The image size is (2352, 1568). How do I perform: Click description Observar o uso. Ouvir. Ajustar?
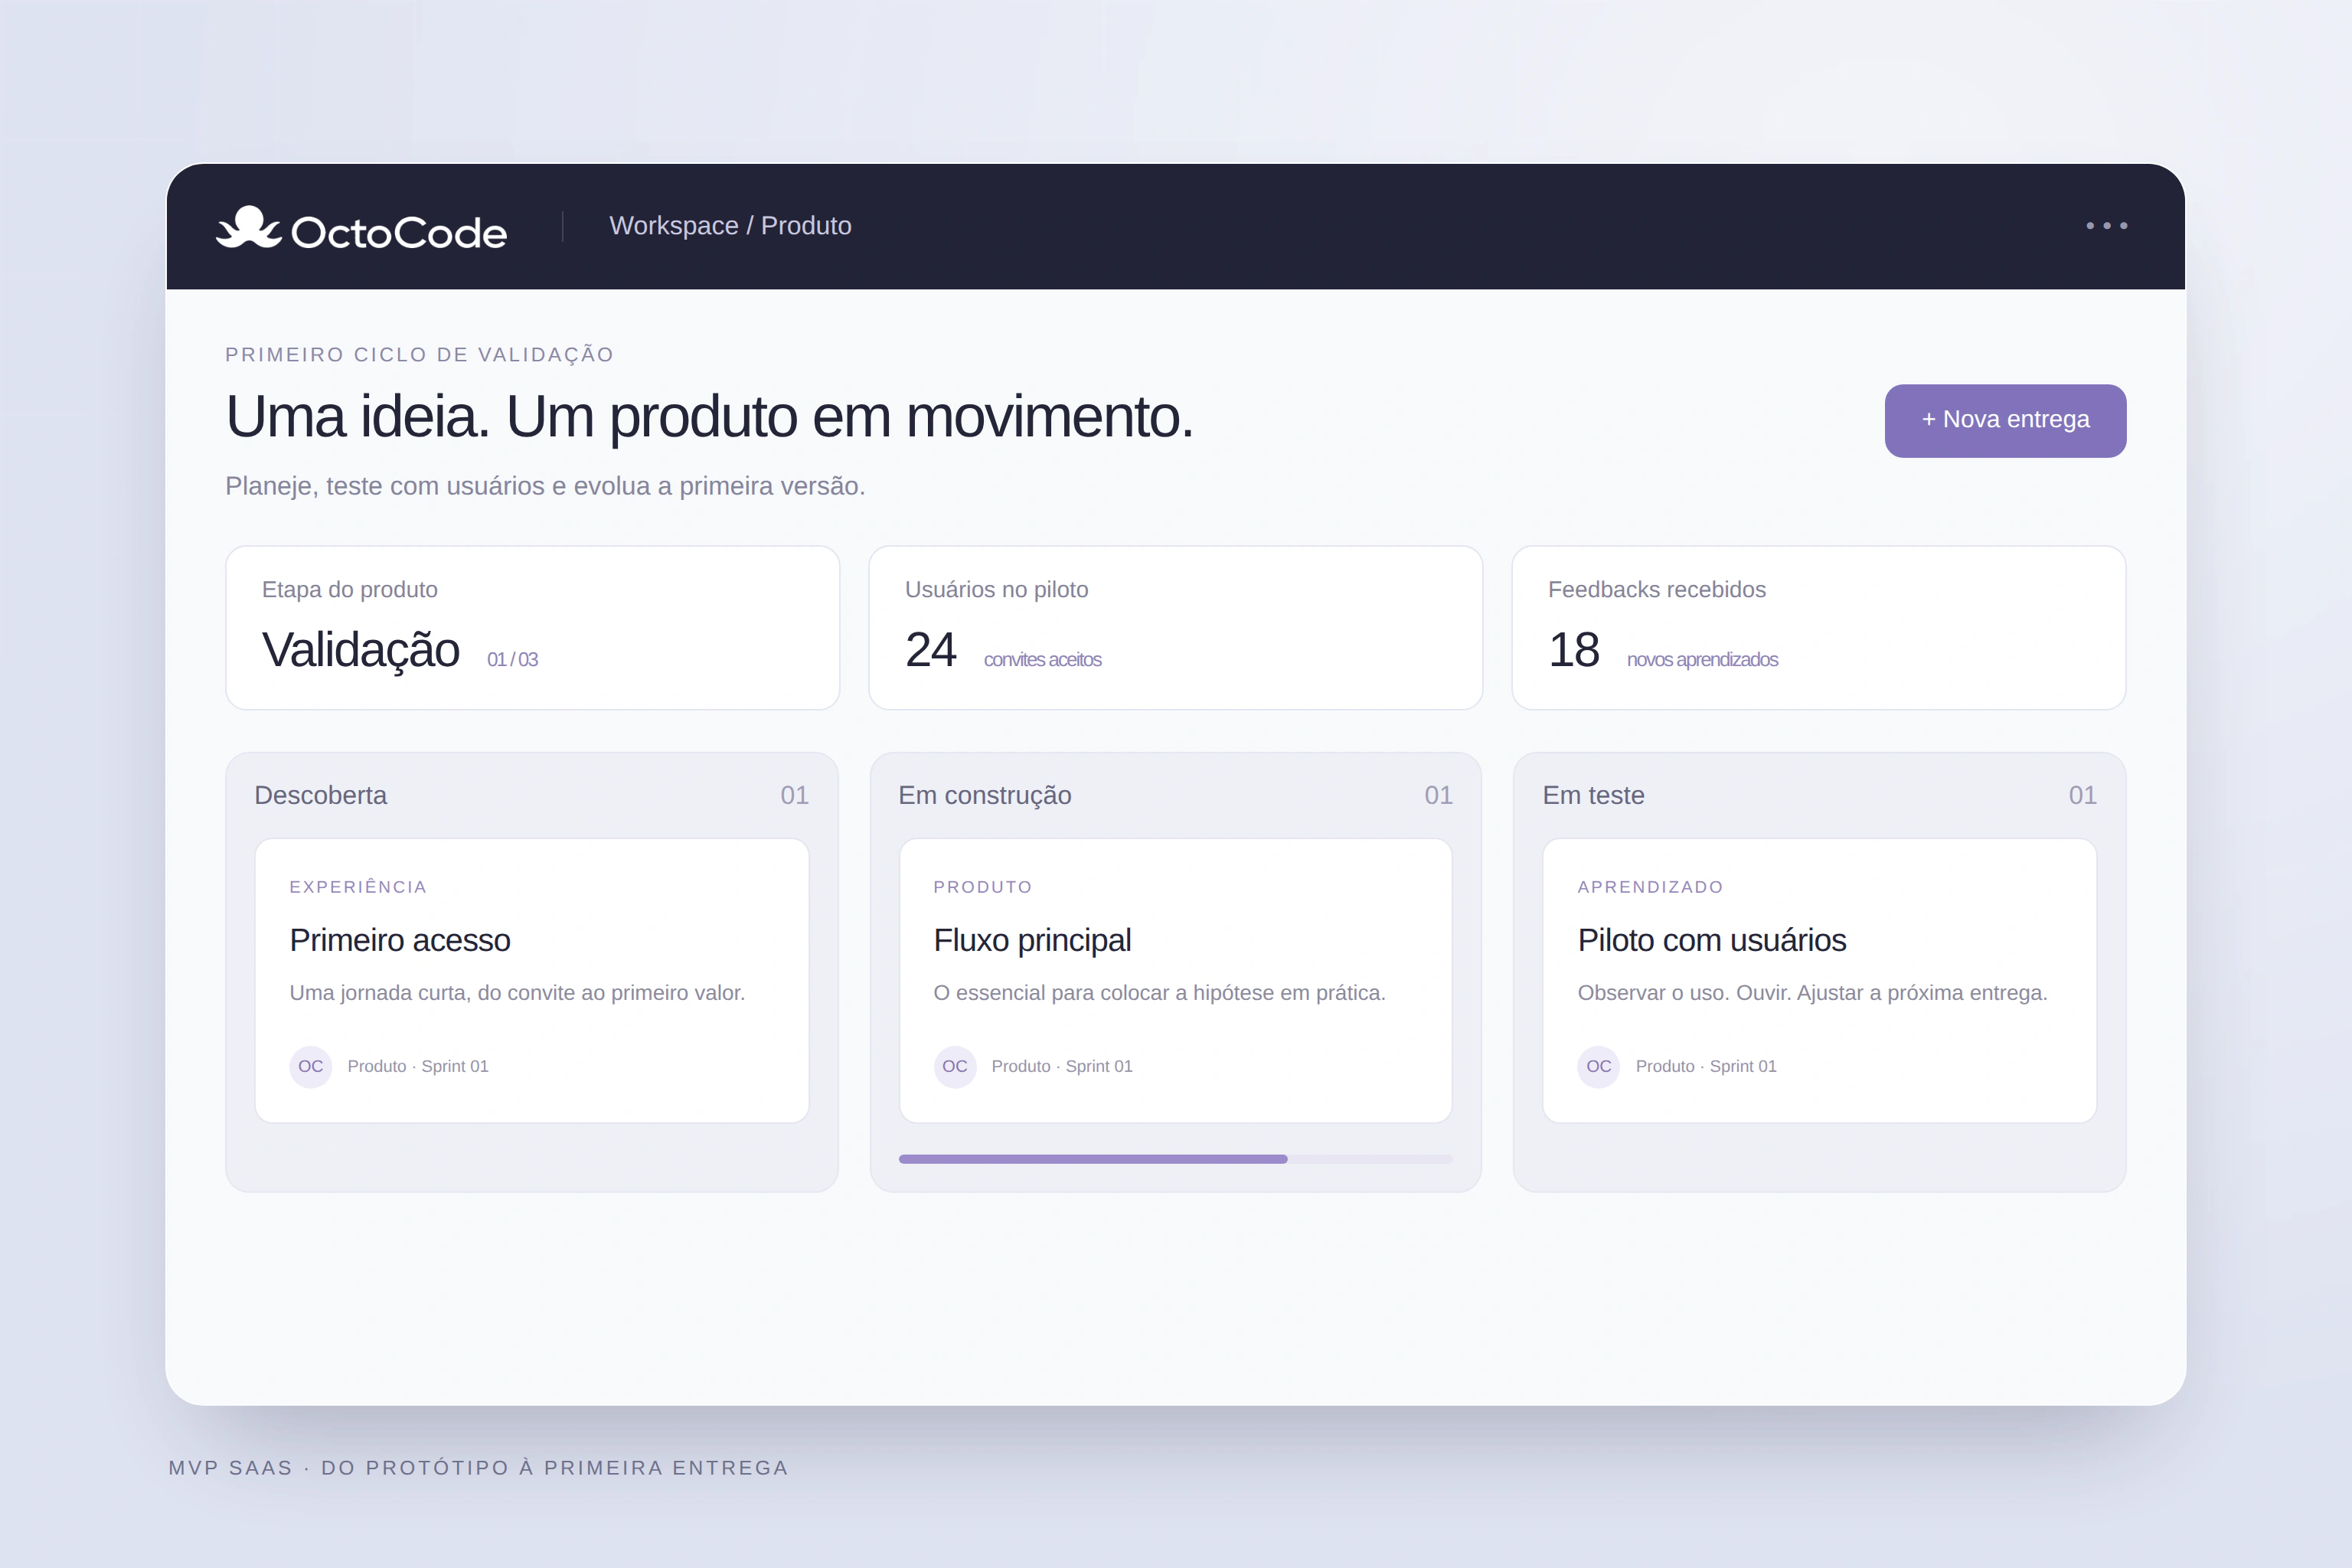[x=1812, y=993]
